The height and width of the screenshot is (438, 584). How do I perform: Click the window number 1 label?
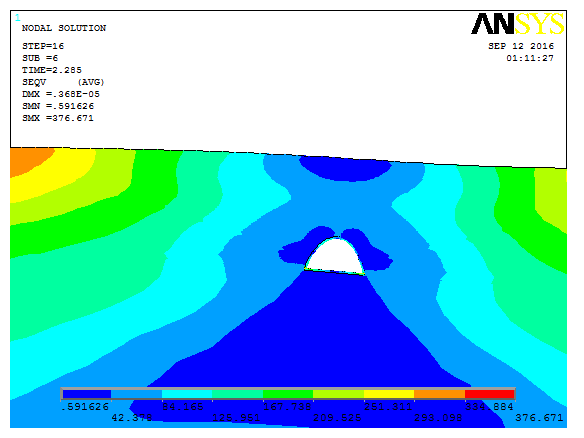pos(18,18)
